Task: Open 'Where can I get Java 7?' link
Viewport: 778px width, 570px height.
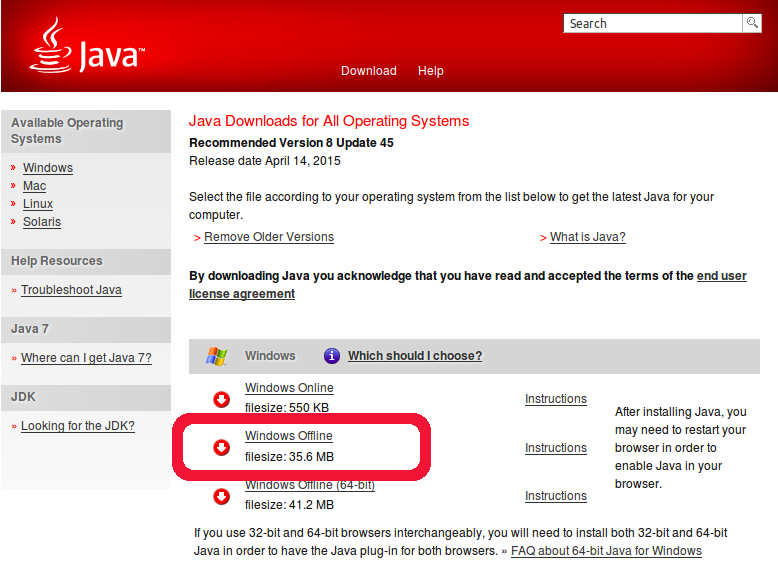Action: tap(86, 358)
